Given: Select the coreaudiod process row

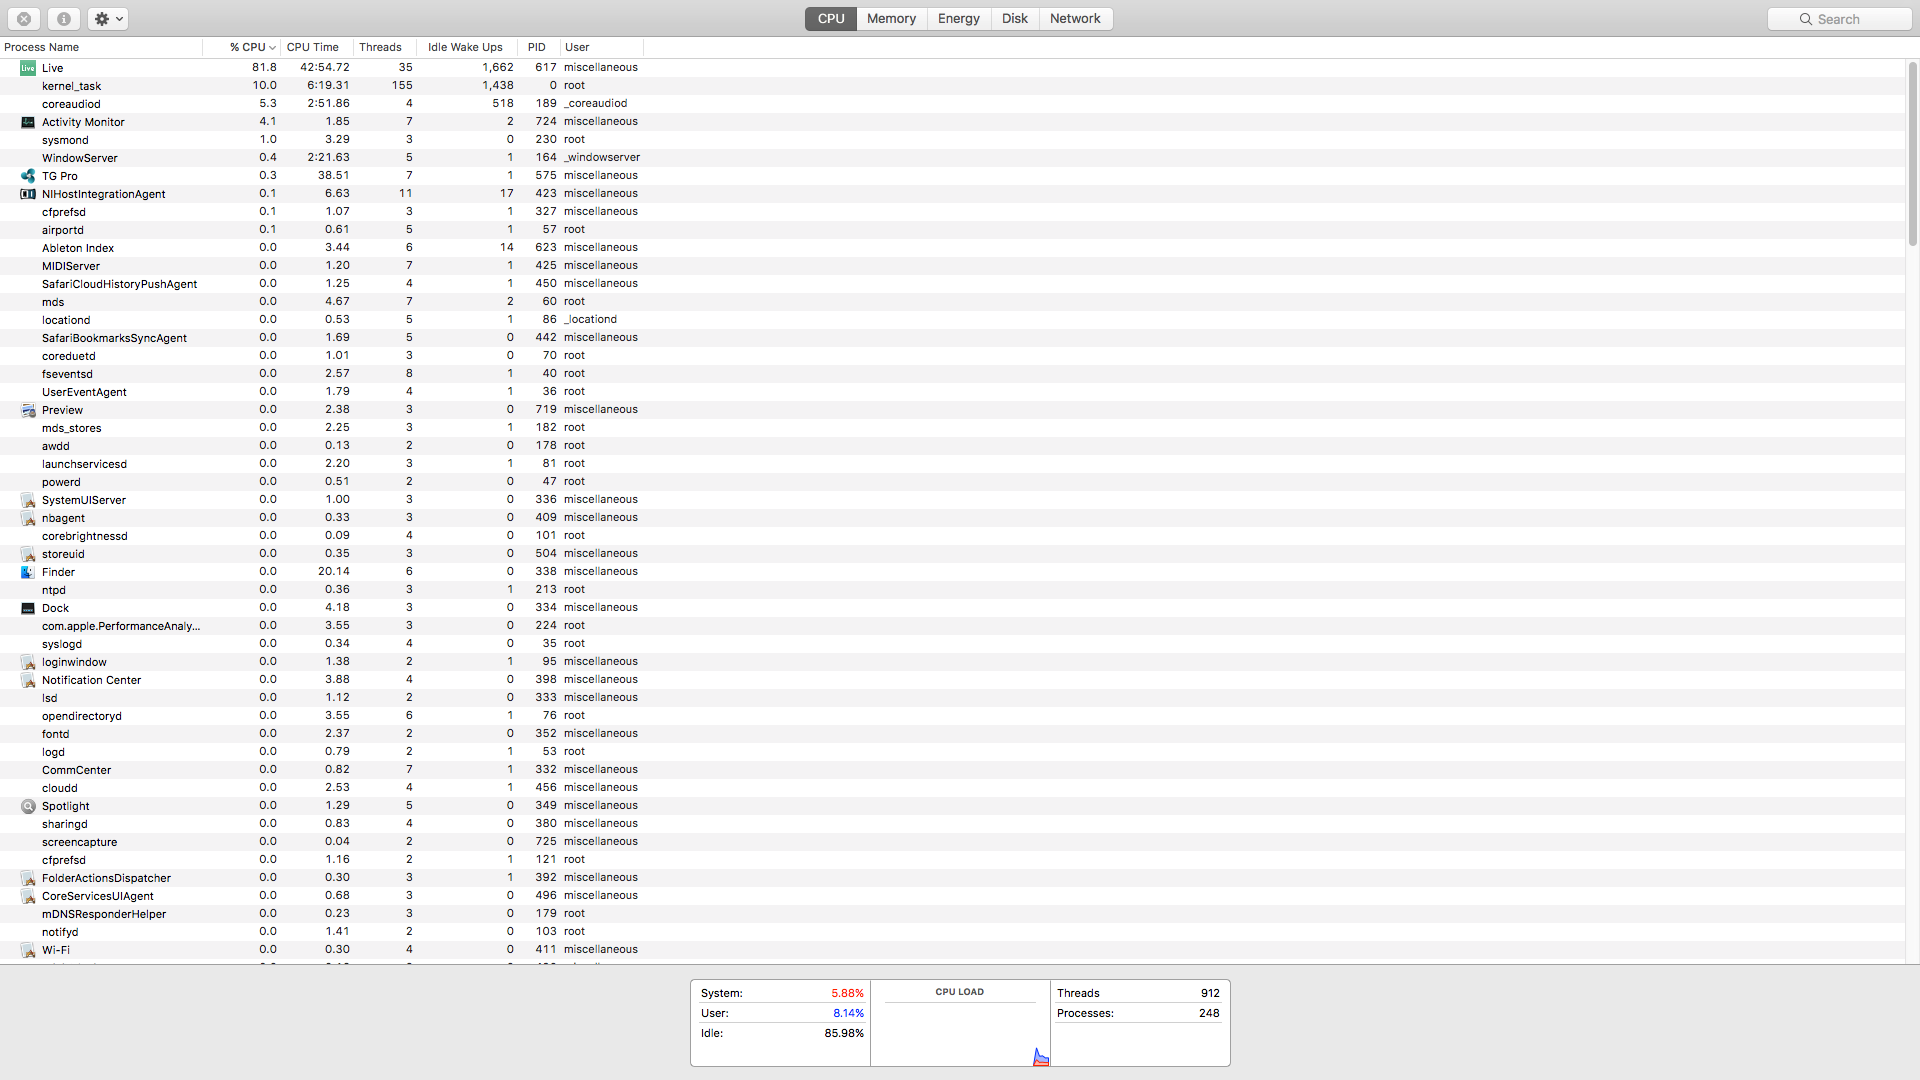Looking at the screenshot, I should coord(952,104).
